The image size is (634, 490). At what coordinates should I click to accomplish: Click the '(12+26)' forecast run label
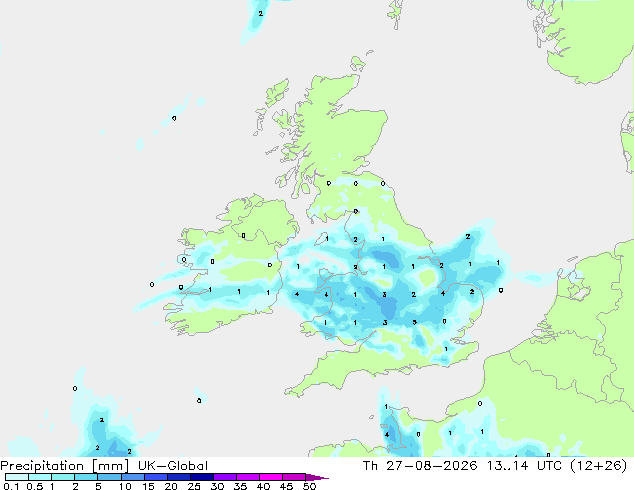tap(598, 466)
